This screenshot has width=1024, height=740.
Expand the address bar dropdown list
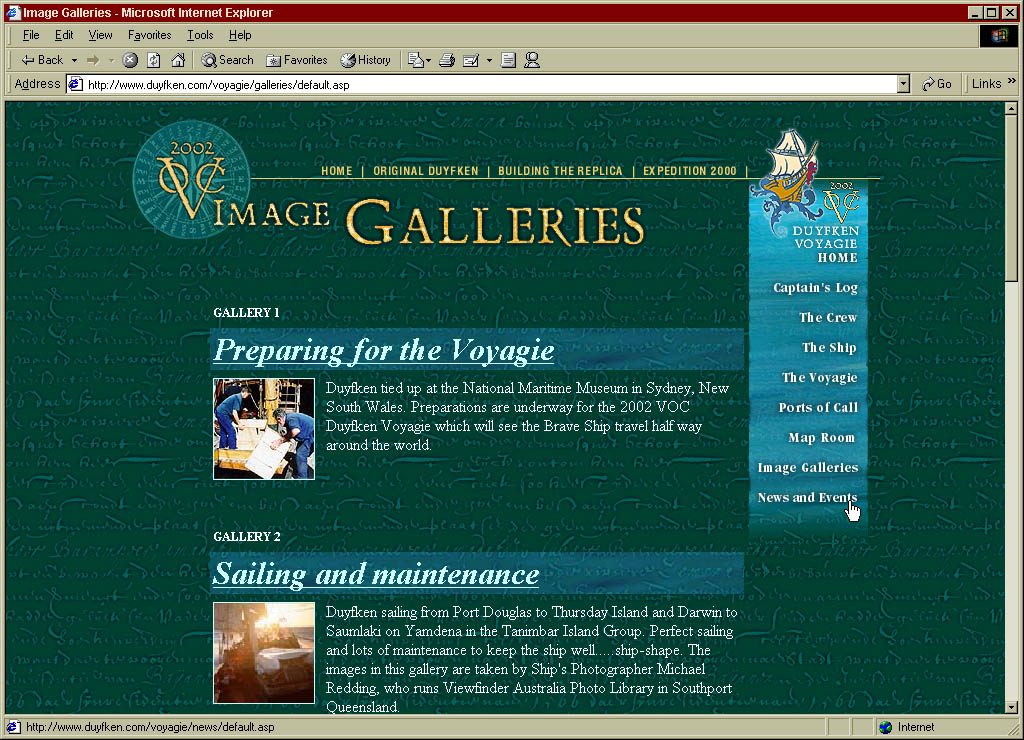[x=904, y=84]
